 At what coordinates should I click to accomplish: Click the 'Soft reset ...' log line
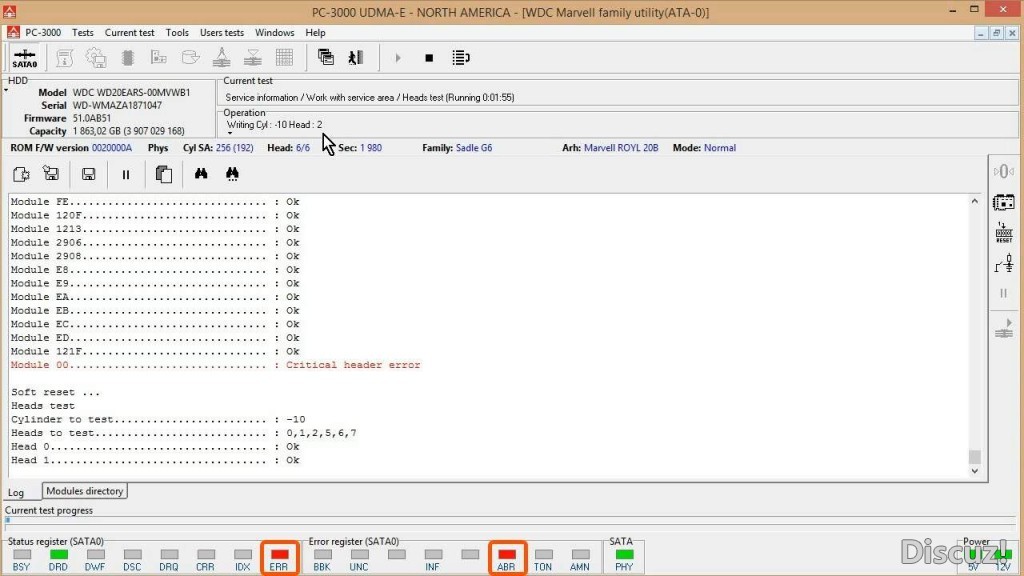tap(56, 392)
